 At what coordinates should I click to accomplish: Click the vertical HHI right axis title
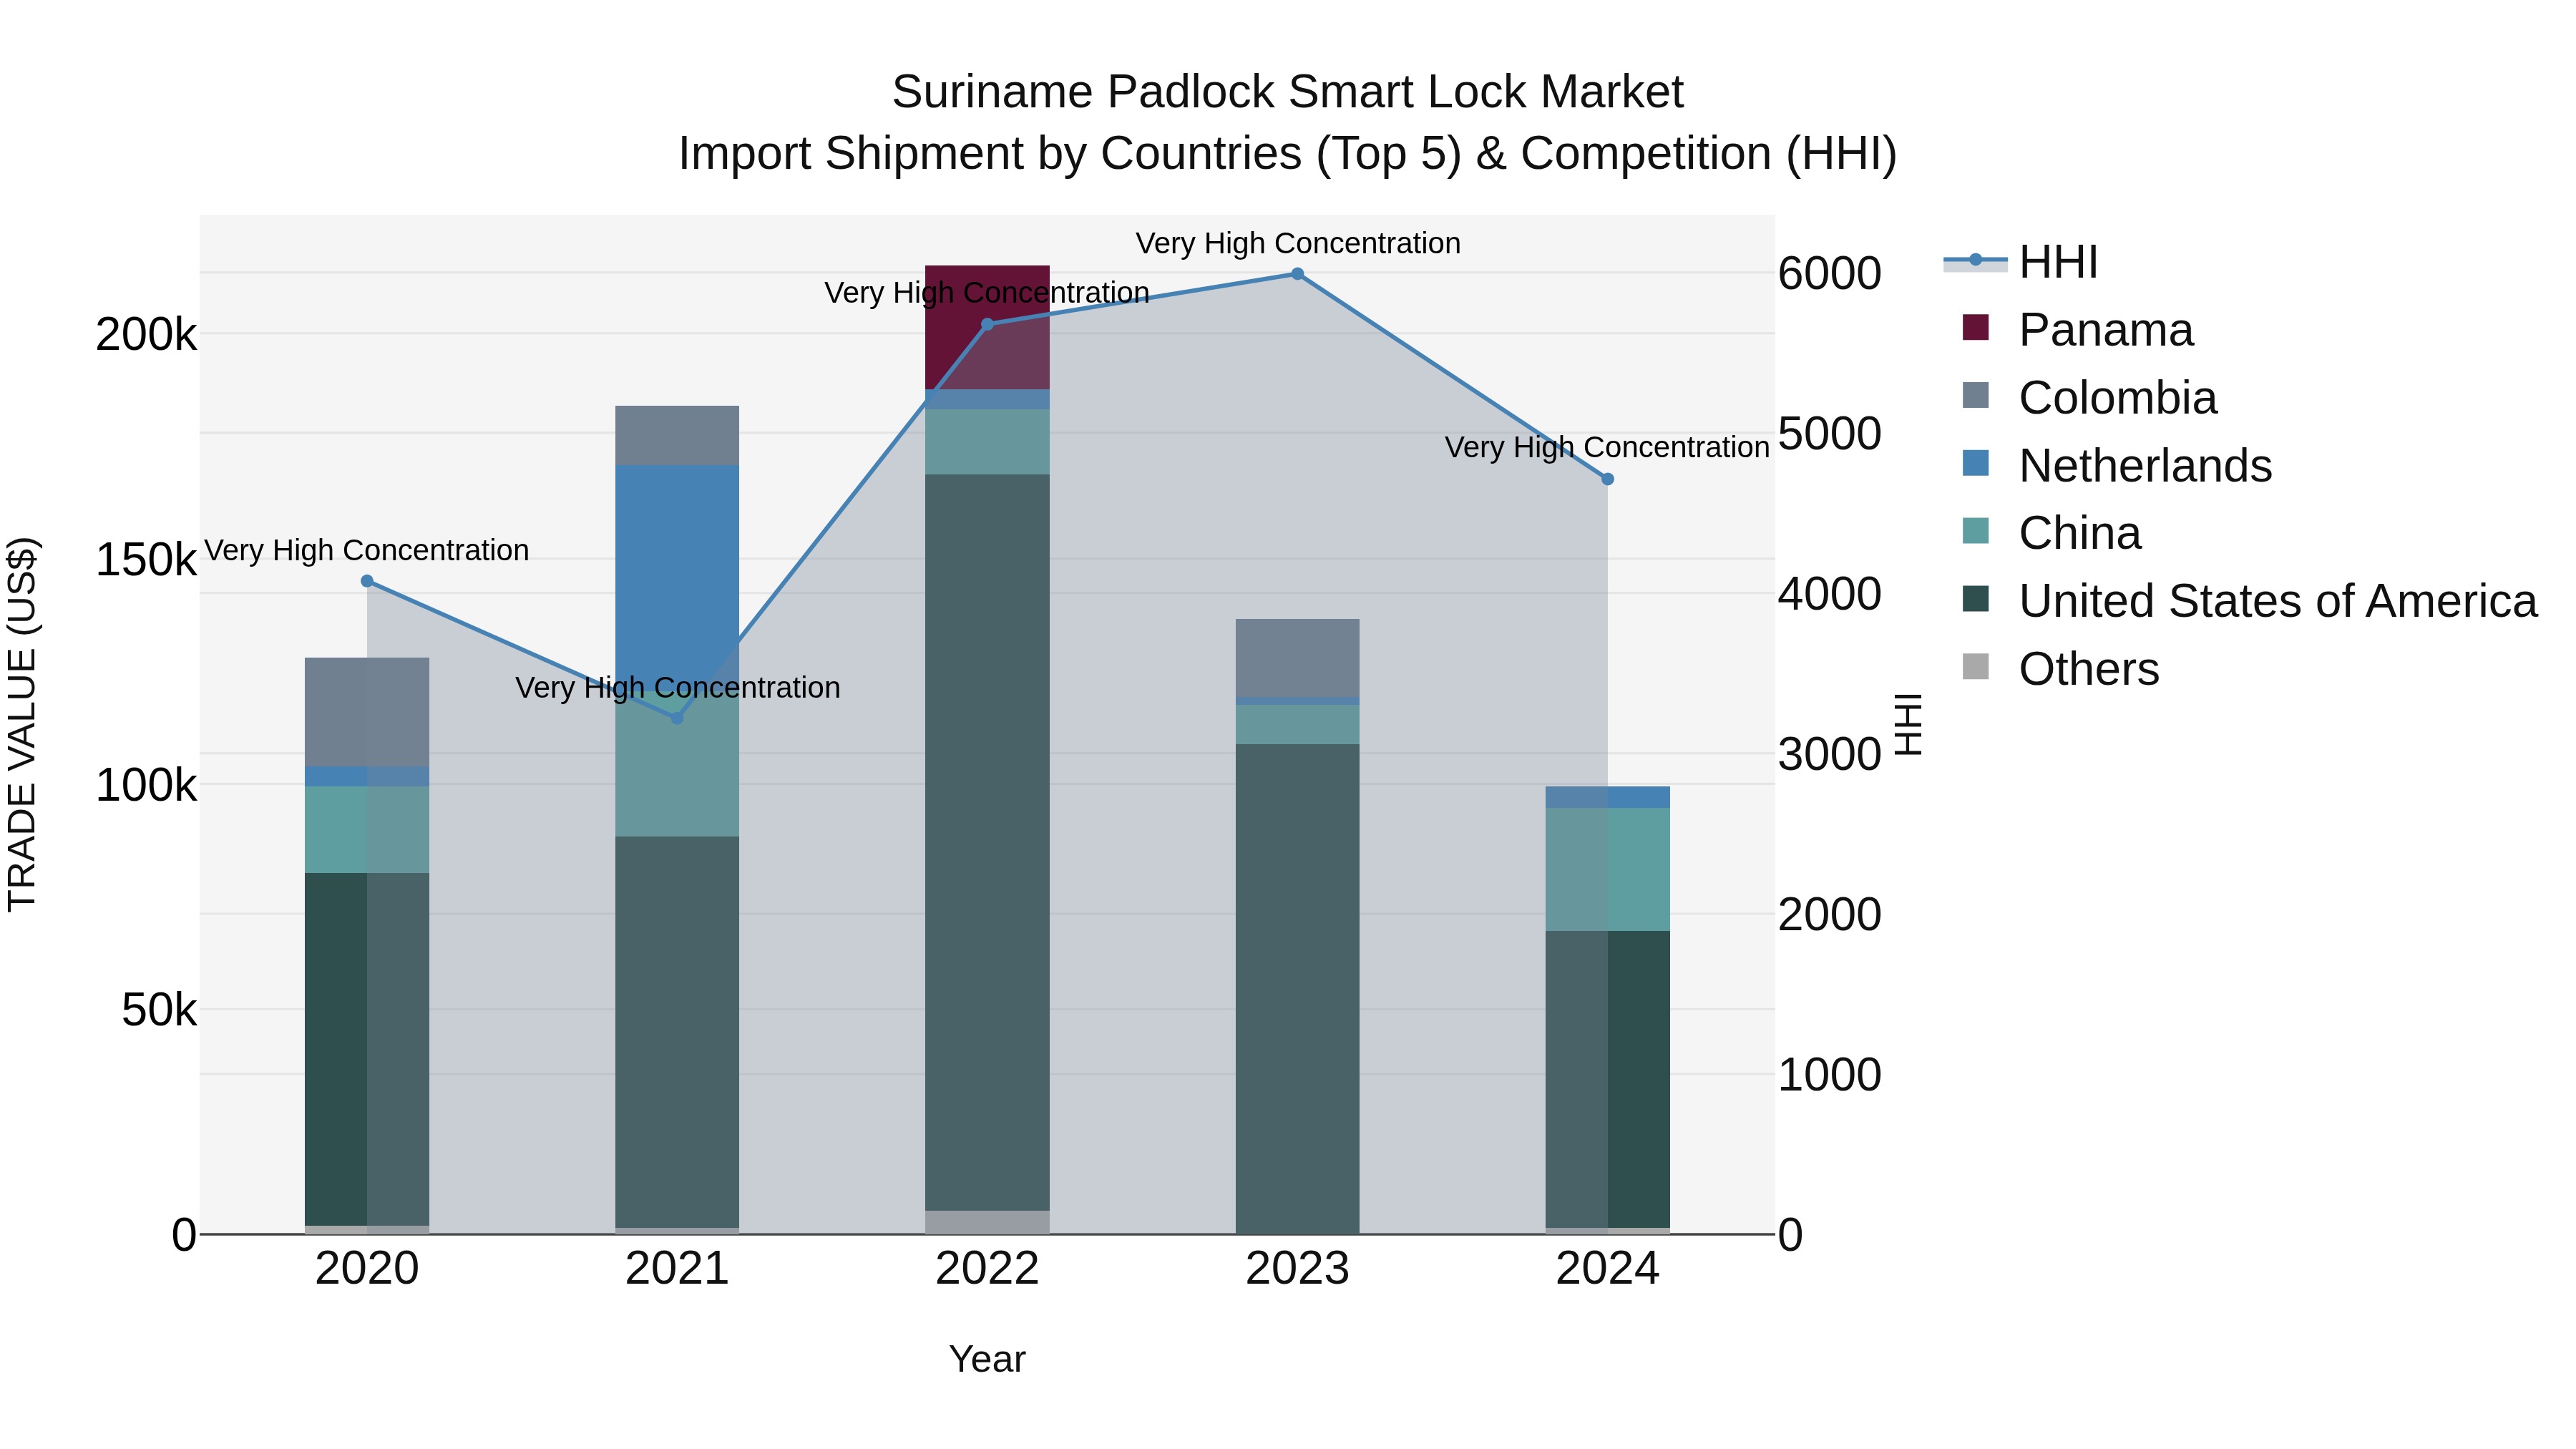coord(1908,724)
